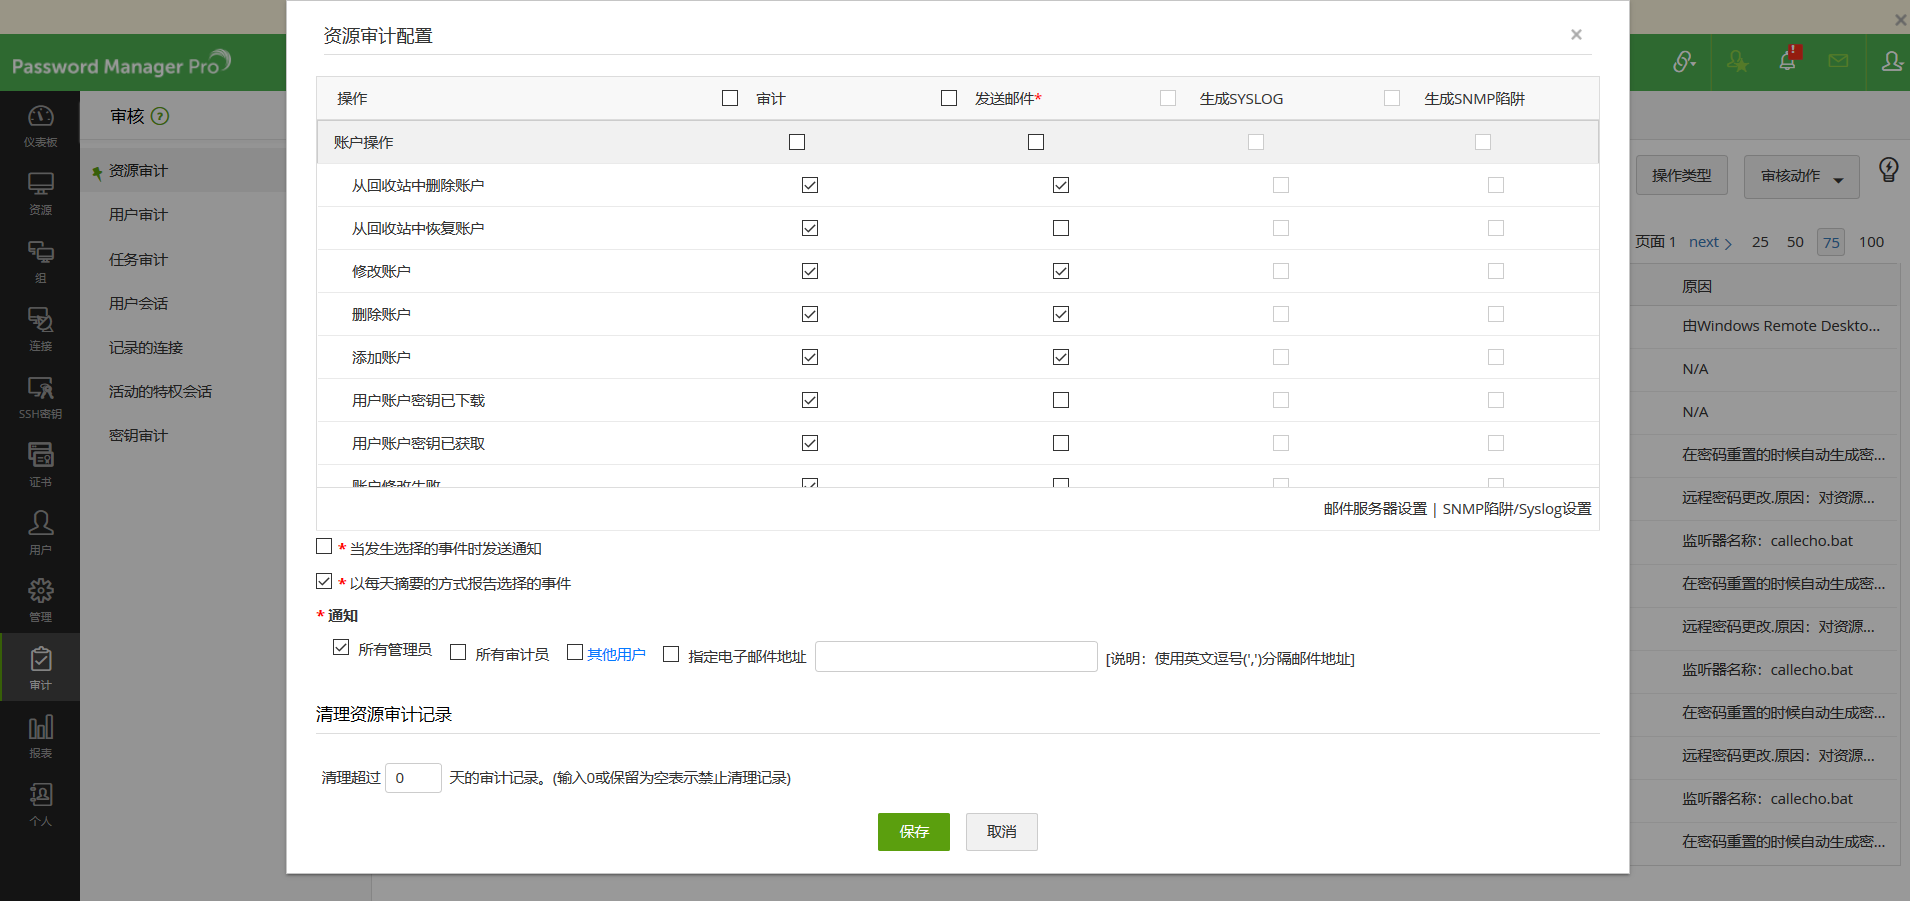Image resolution: width=1910 pixels, height=901 pixels.
Task: Select 用户会话 in audit menu
Action: (138, 303)
